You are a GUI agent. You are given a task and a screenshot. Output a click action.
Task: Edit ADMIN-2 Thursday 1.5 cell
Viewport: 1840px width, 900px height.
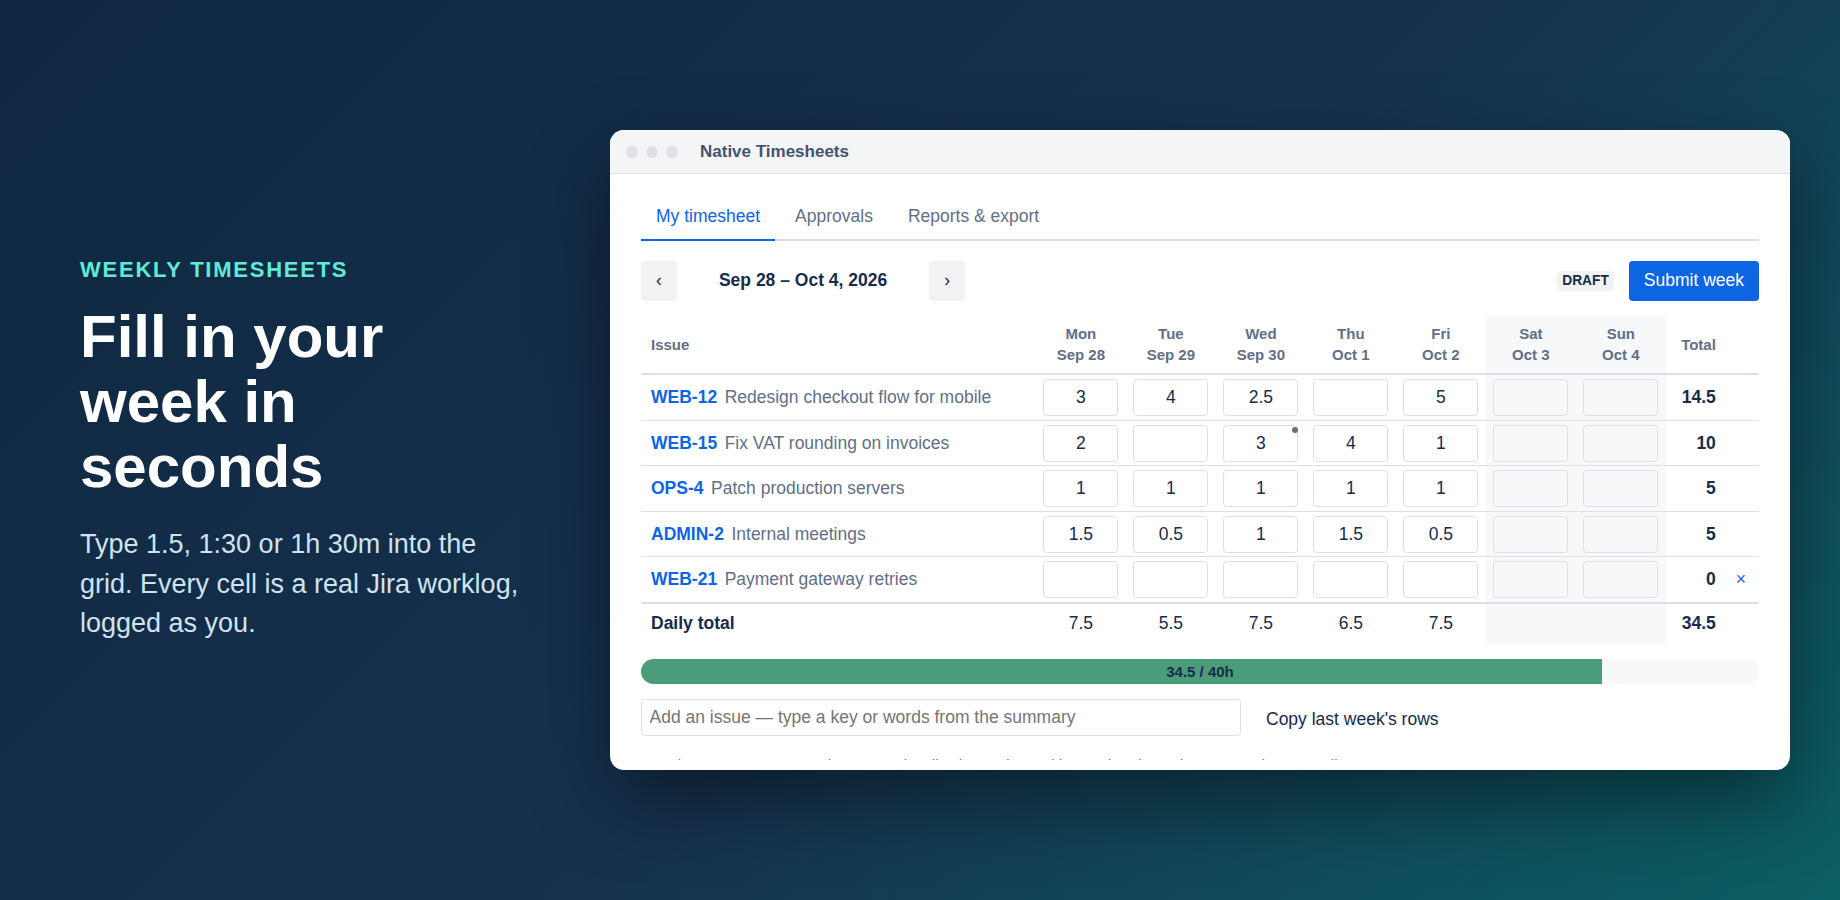point(1350,534)
